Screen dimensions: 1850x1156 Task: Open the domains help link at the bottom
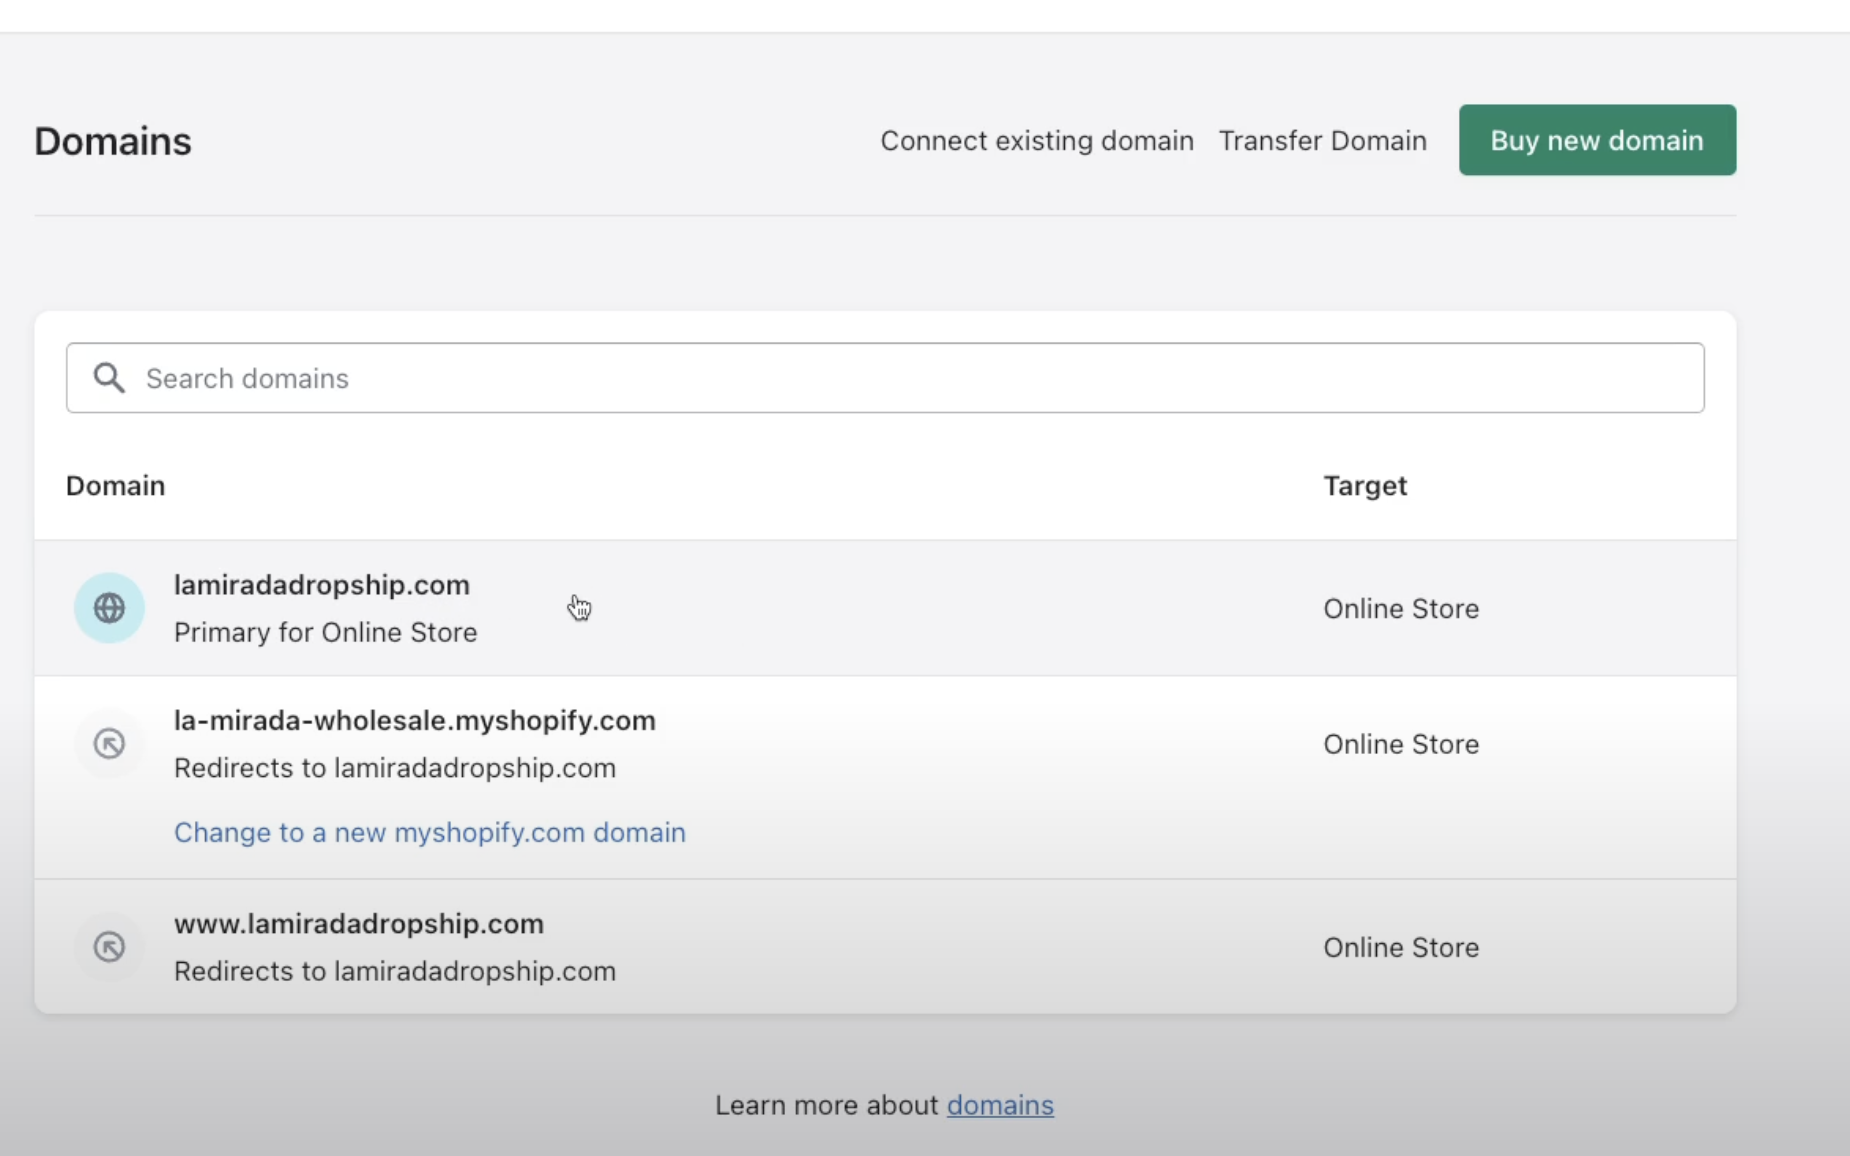[1000, 1105]
